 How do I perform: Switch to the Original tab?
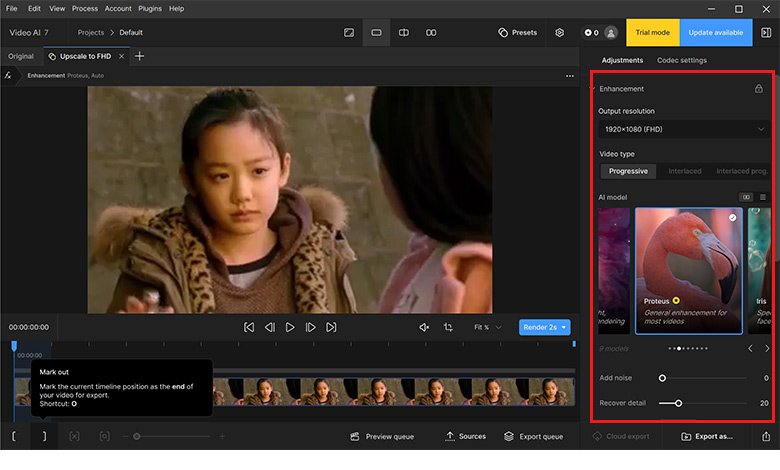[21, 56]
